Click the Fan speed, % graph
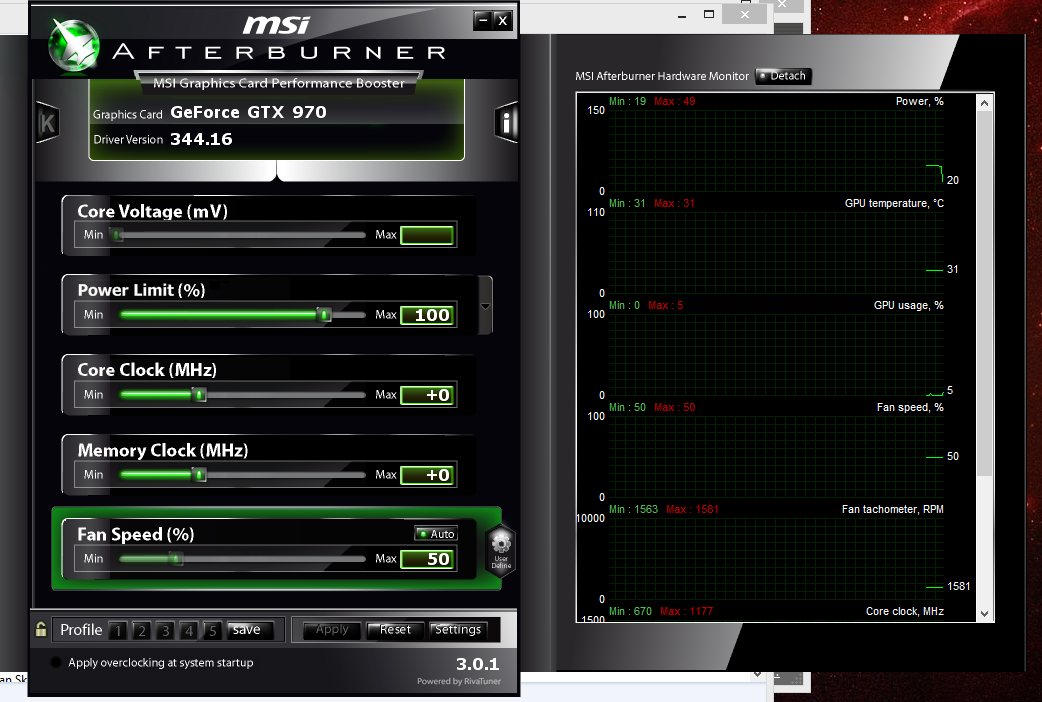This screenshot has width=1042, height=702. [776, 457]
